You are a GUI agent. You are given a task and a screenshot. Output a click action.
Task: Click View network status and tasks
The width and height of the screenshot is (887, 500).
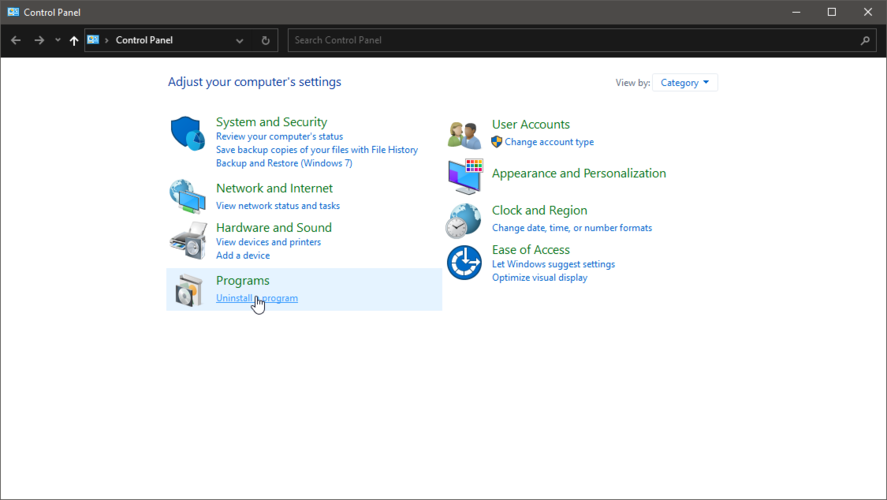click(277, 206)
